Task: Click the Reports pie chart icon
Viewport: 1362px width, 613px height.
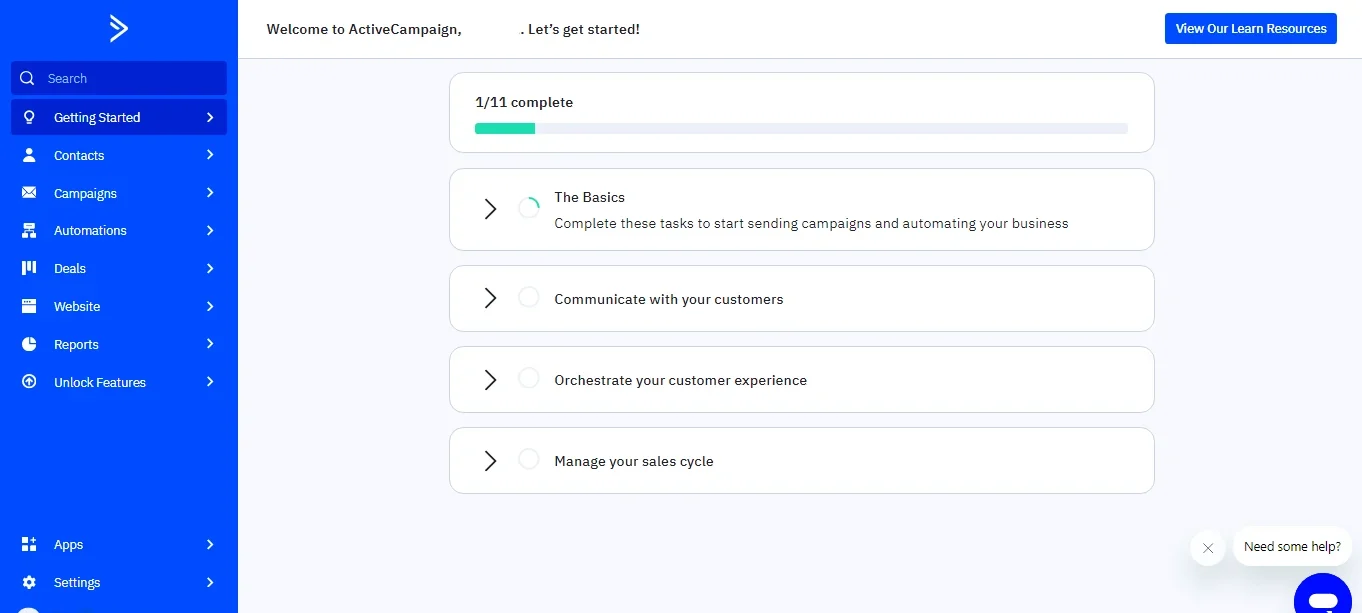Action: click(29, 344)
